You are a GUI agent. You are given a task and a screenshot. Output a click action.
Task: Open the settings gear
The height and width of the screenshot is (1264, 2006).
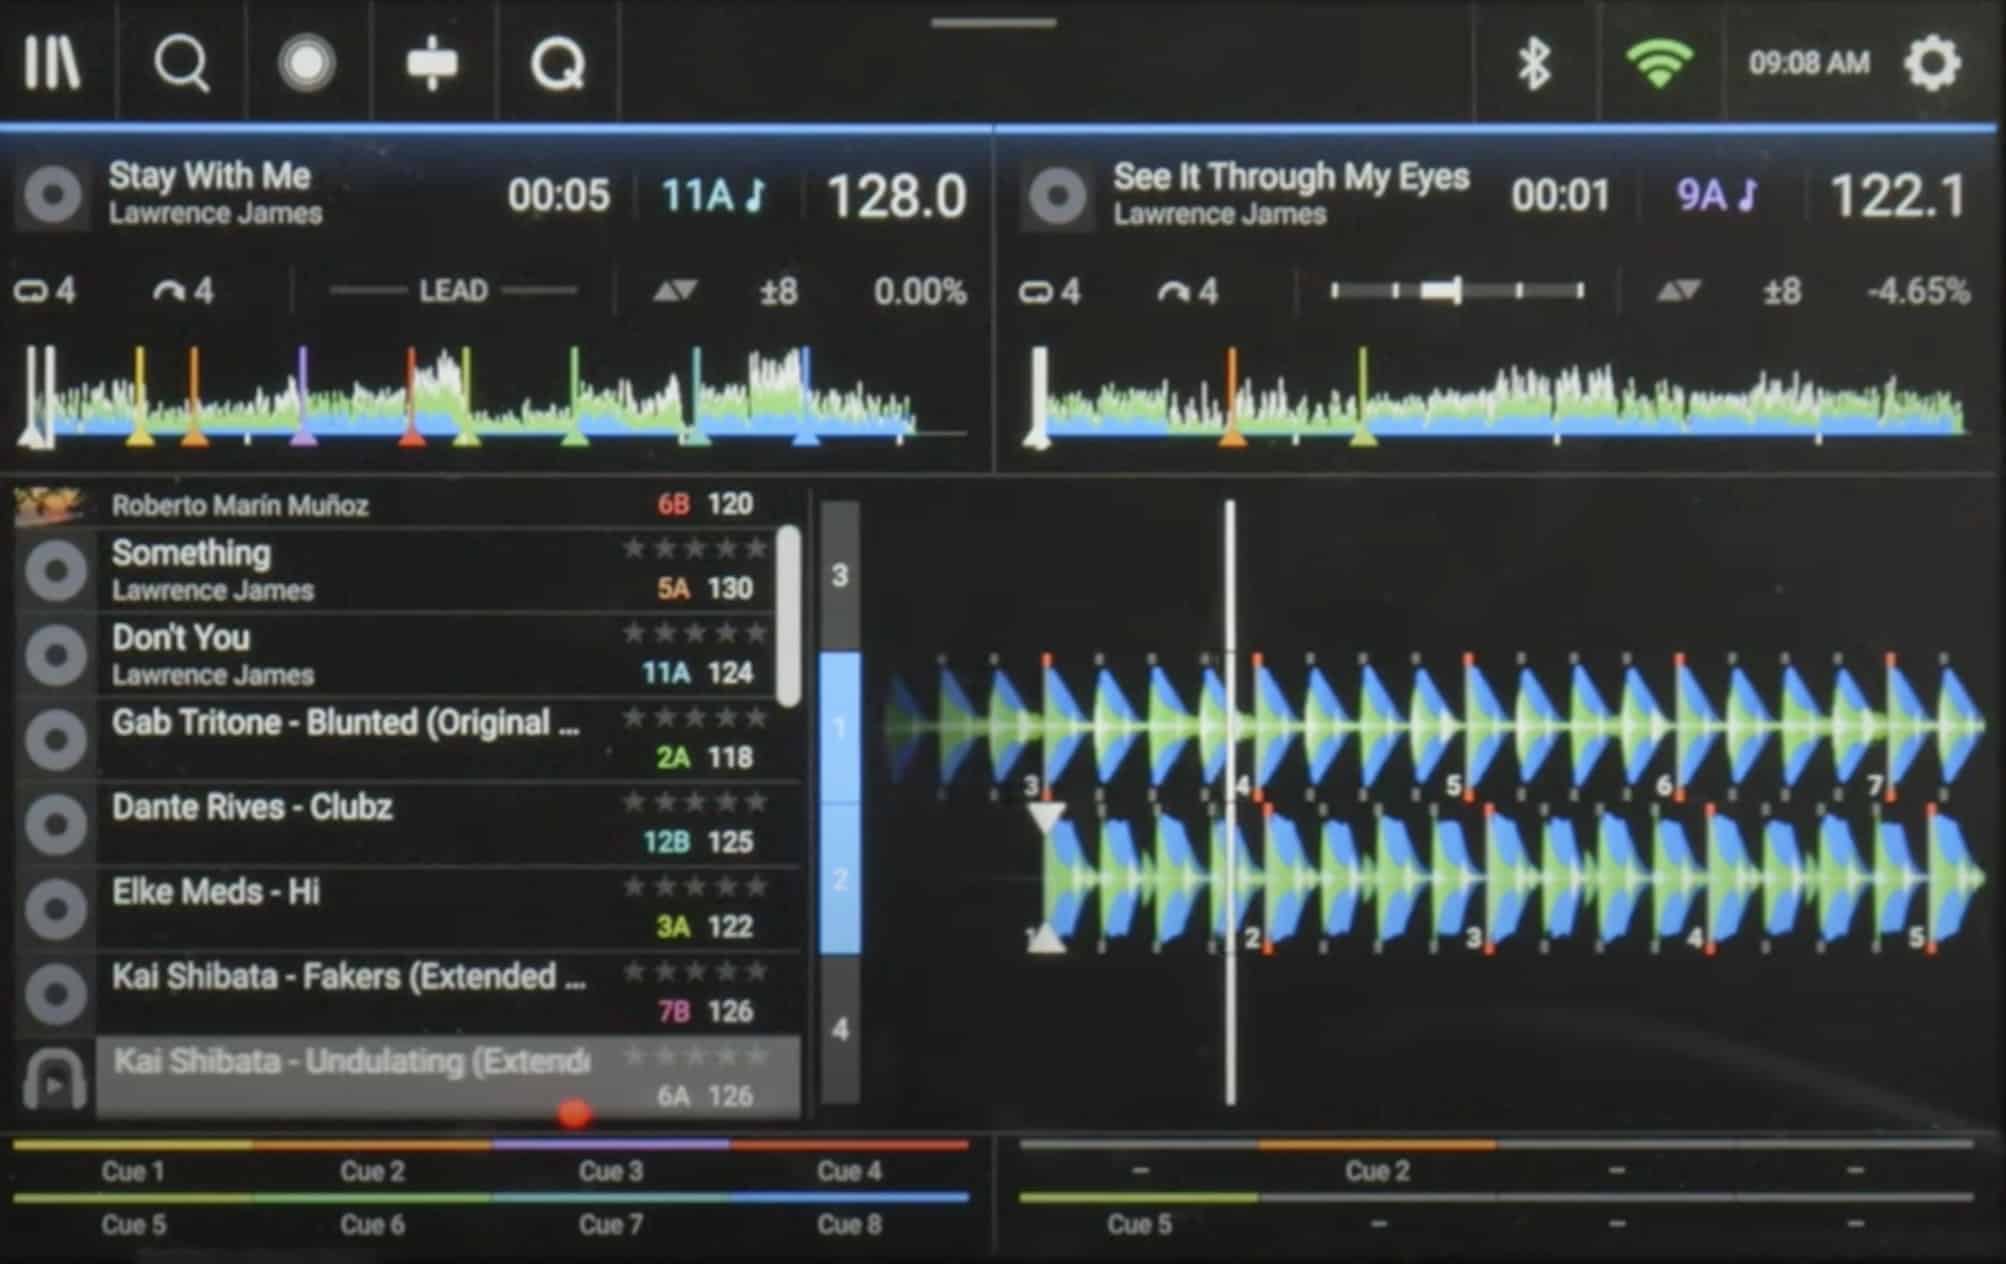(1932, 63)
